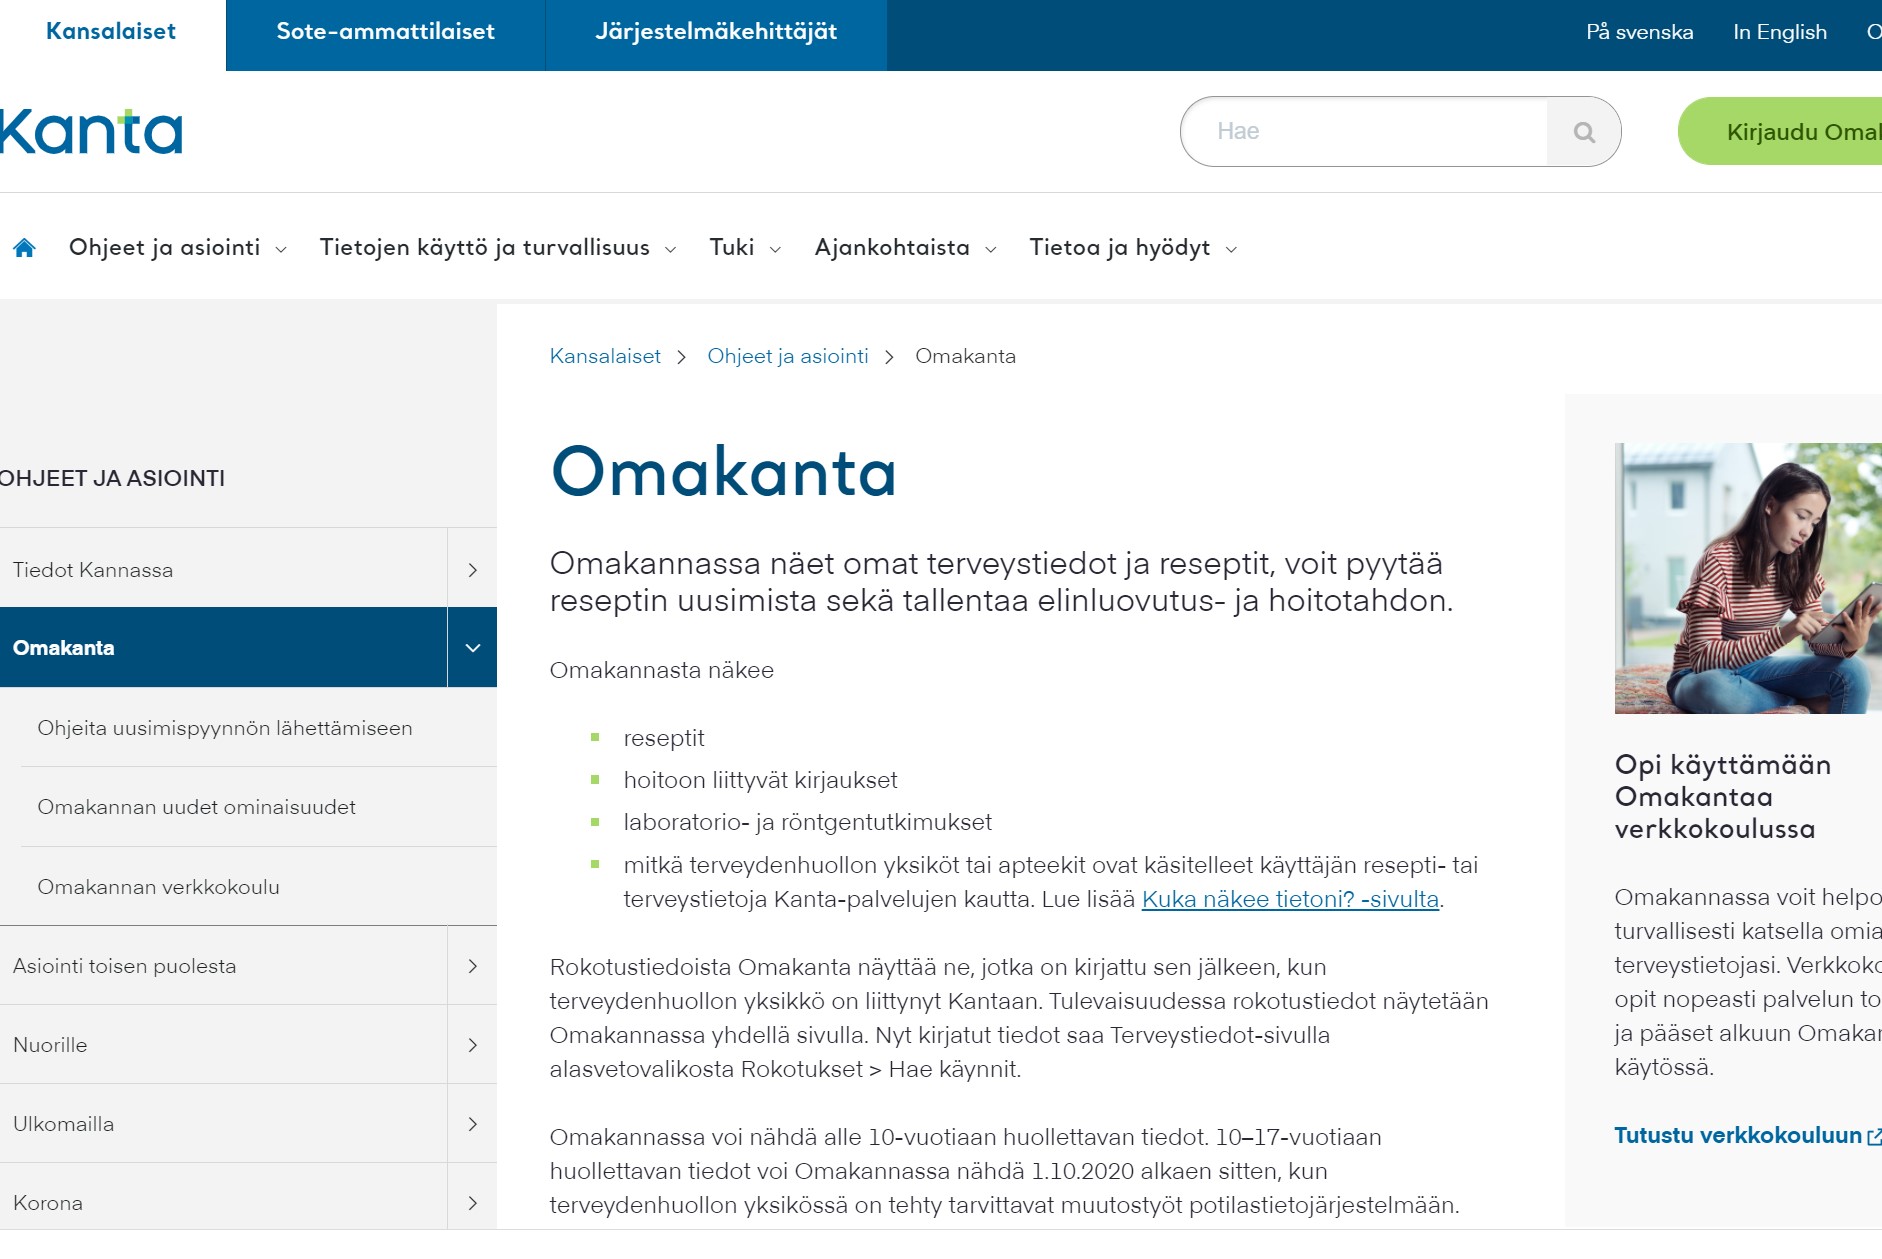Open the Ajankohtaista menu
The width and height of the screenshot is (1882, 1259).
892,248
